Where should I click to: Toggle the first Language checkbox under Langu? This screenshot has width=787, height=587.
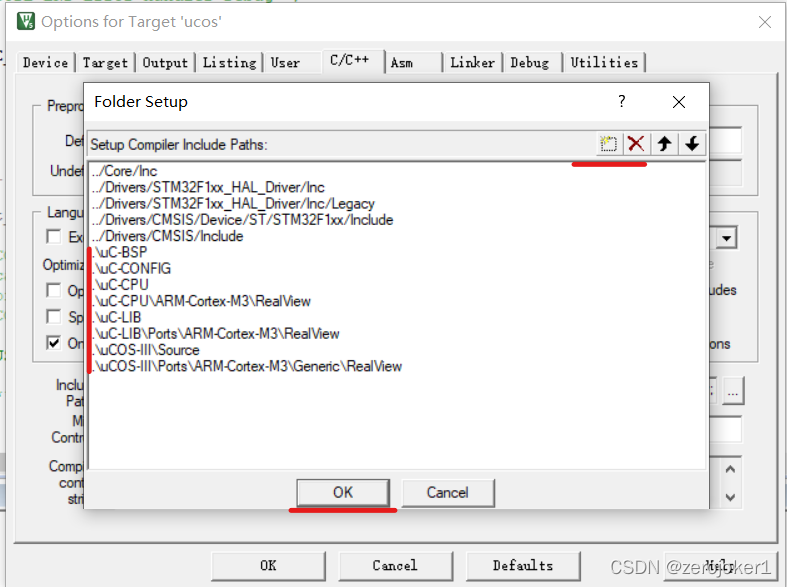(x=54, y=236)
